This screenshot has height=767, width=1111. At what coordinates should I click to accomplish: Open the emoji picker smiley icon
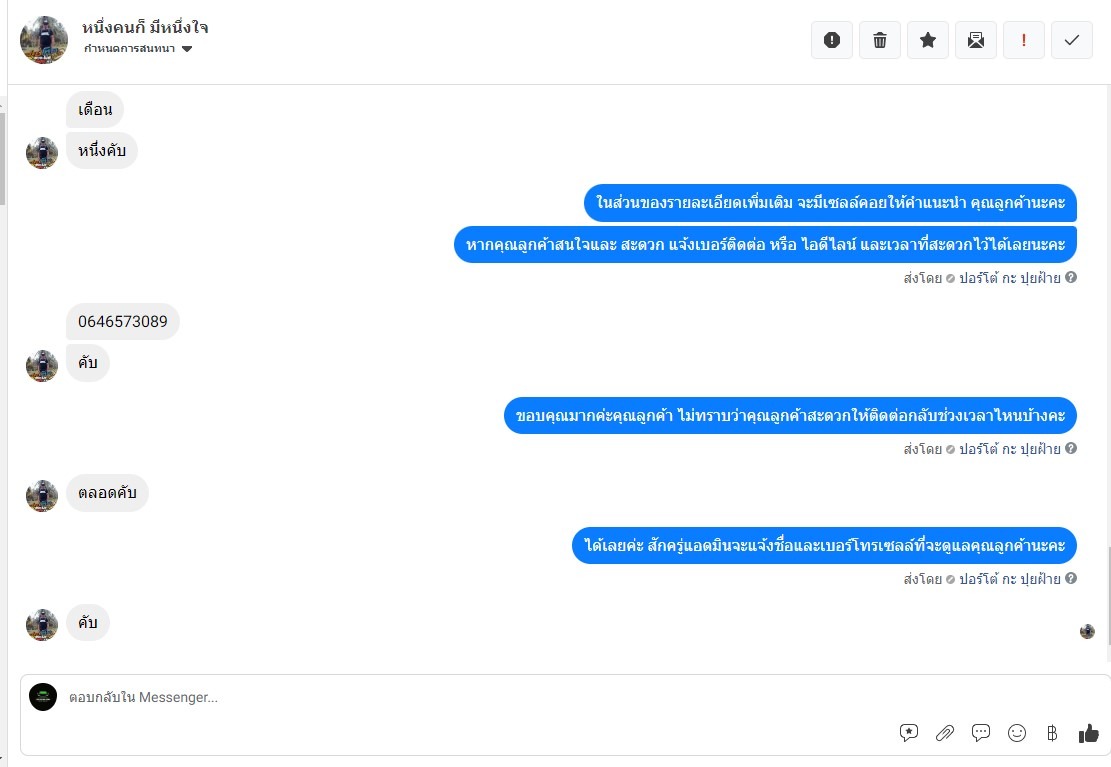[x=1017, y=733]
